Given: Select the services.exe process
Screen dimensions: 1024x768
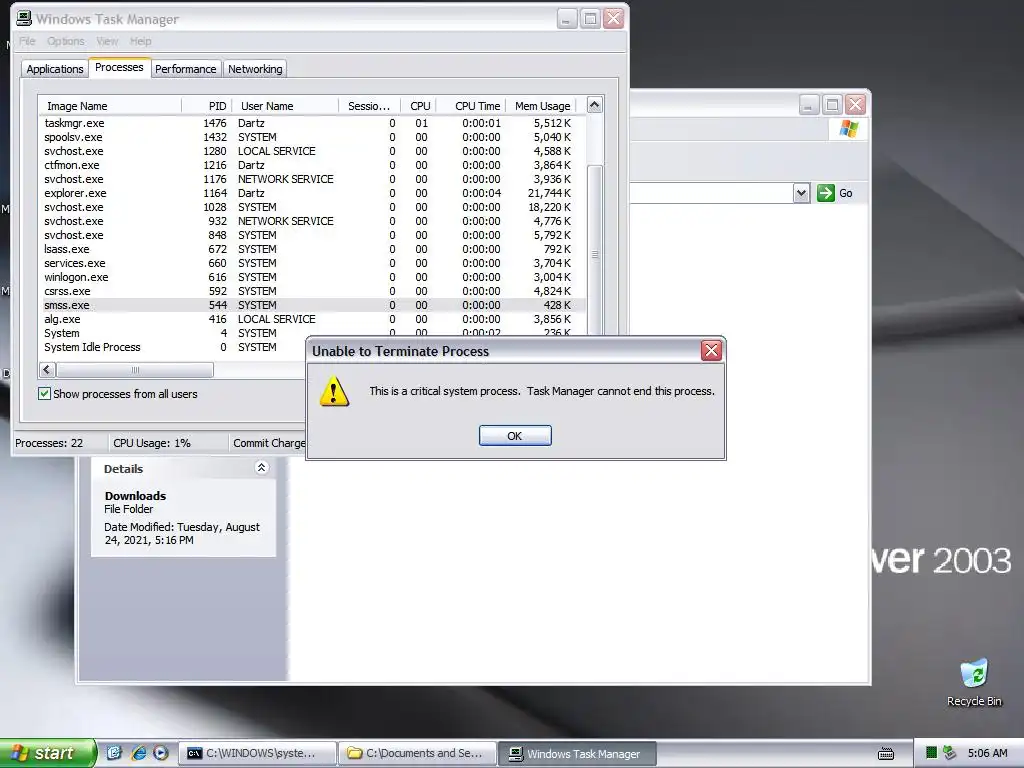Looking at the screenshot, I should click(x=311, y=263).
